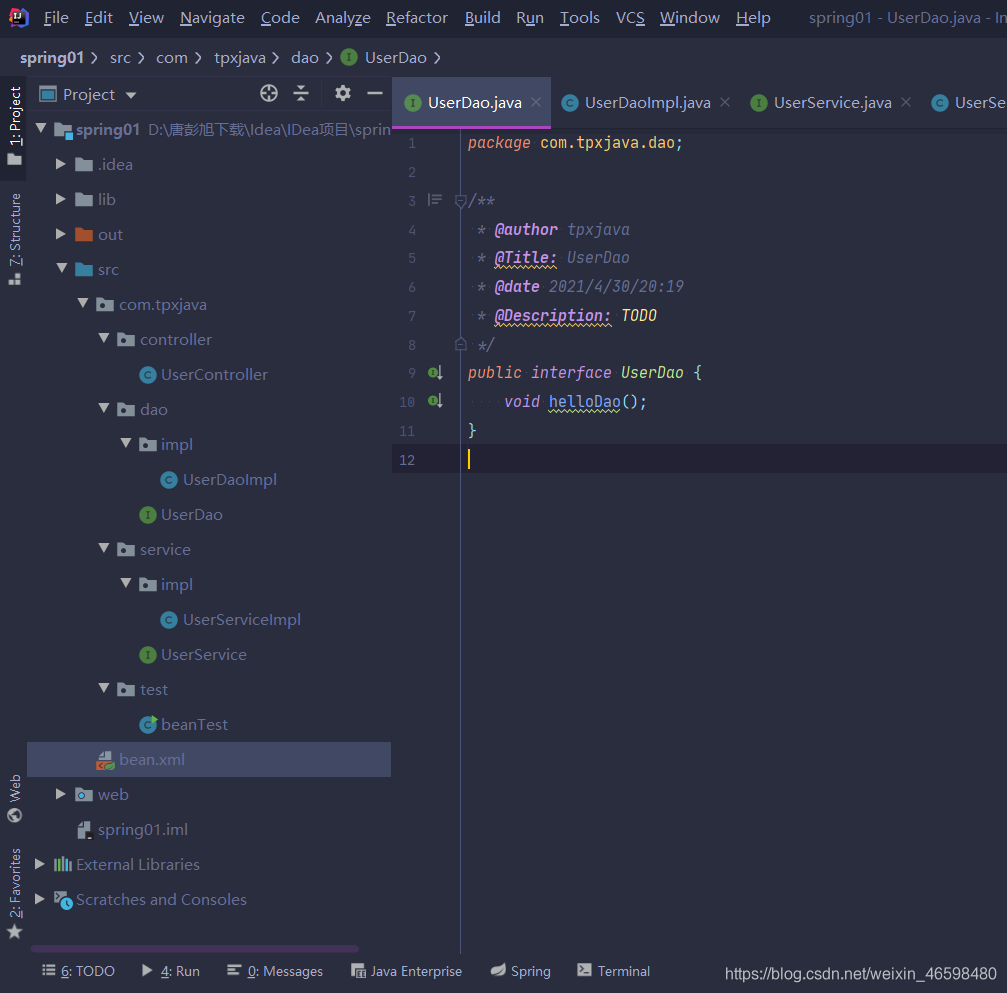Viewport: 1007px width, 993px height.
Task: Click the src breadcrumb segment
Action: 120,58
